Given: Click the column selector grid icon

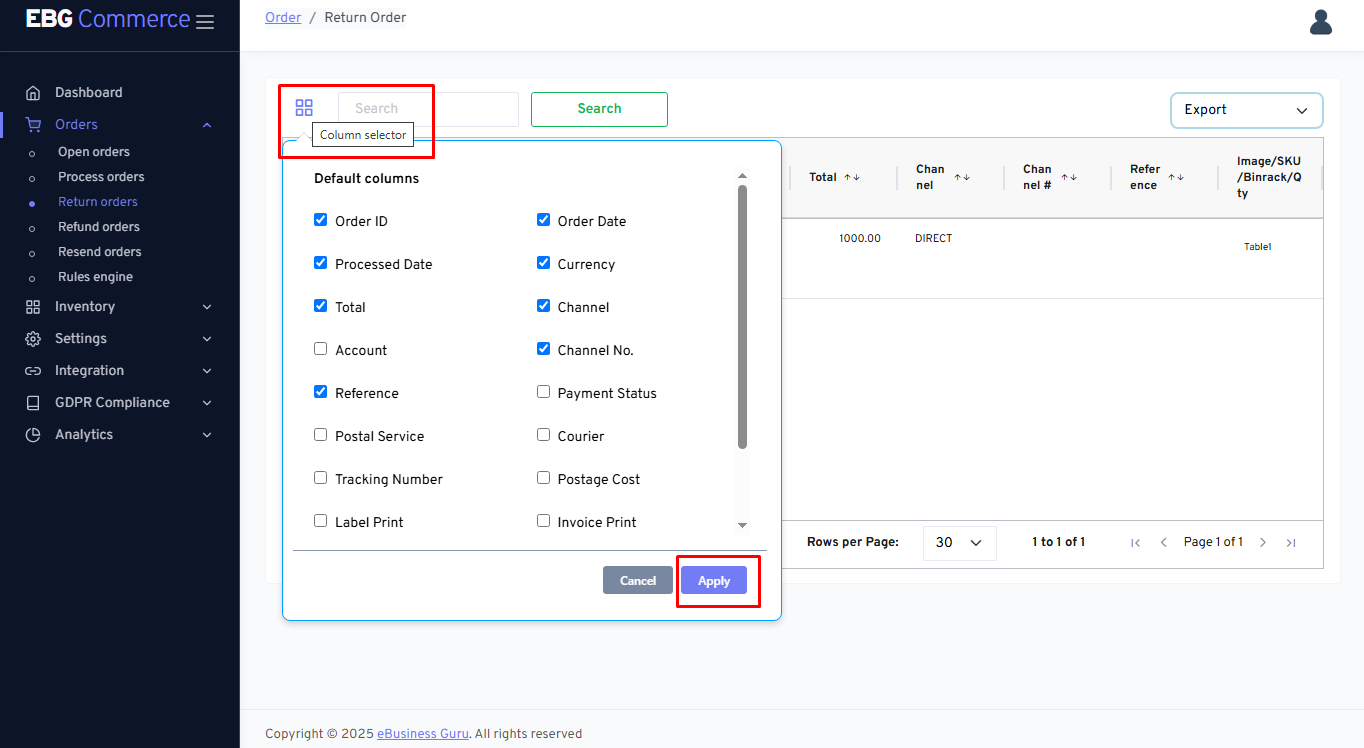Looking at the screenshot, I should tap(304, 108).
